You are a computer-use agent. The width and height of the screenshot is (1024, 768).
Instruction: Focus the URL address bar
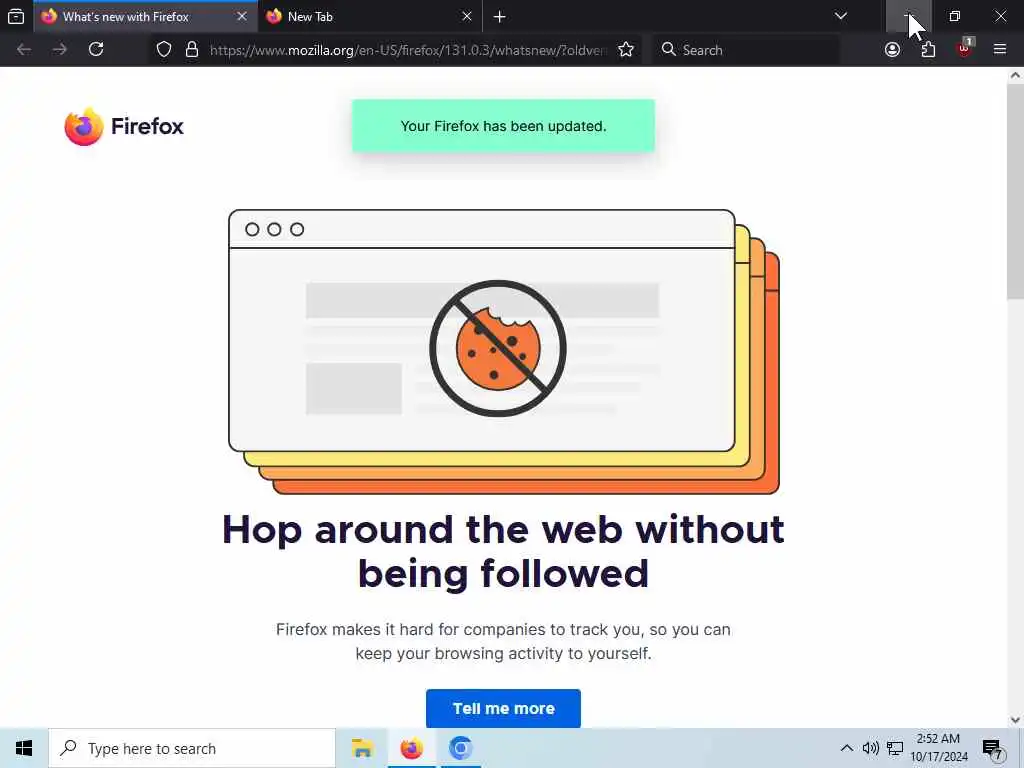pos(408,50)
